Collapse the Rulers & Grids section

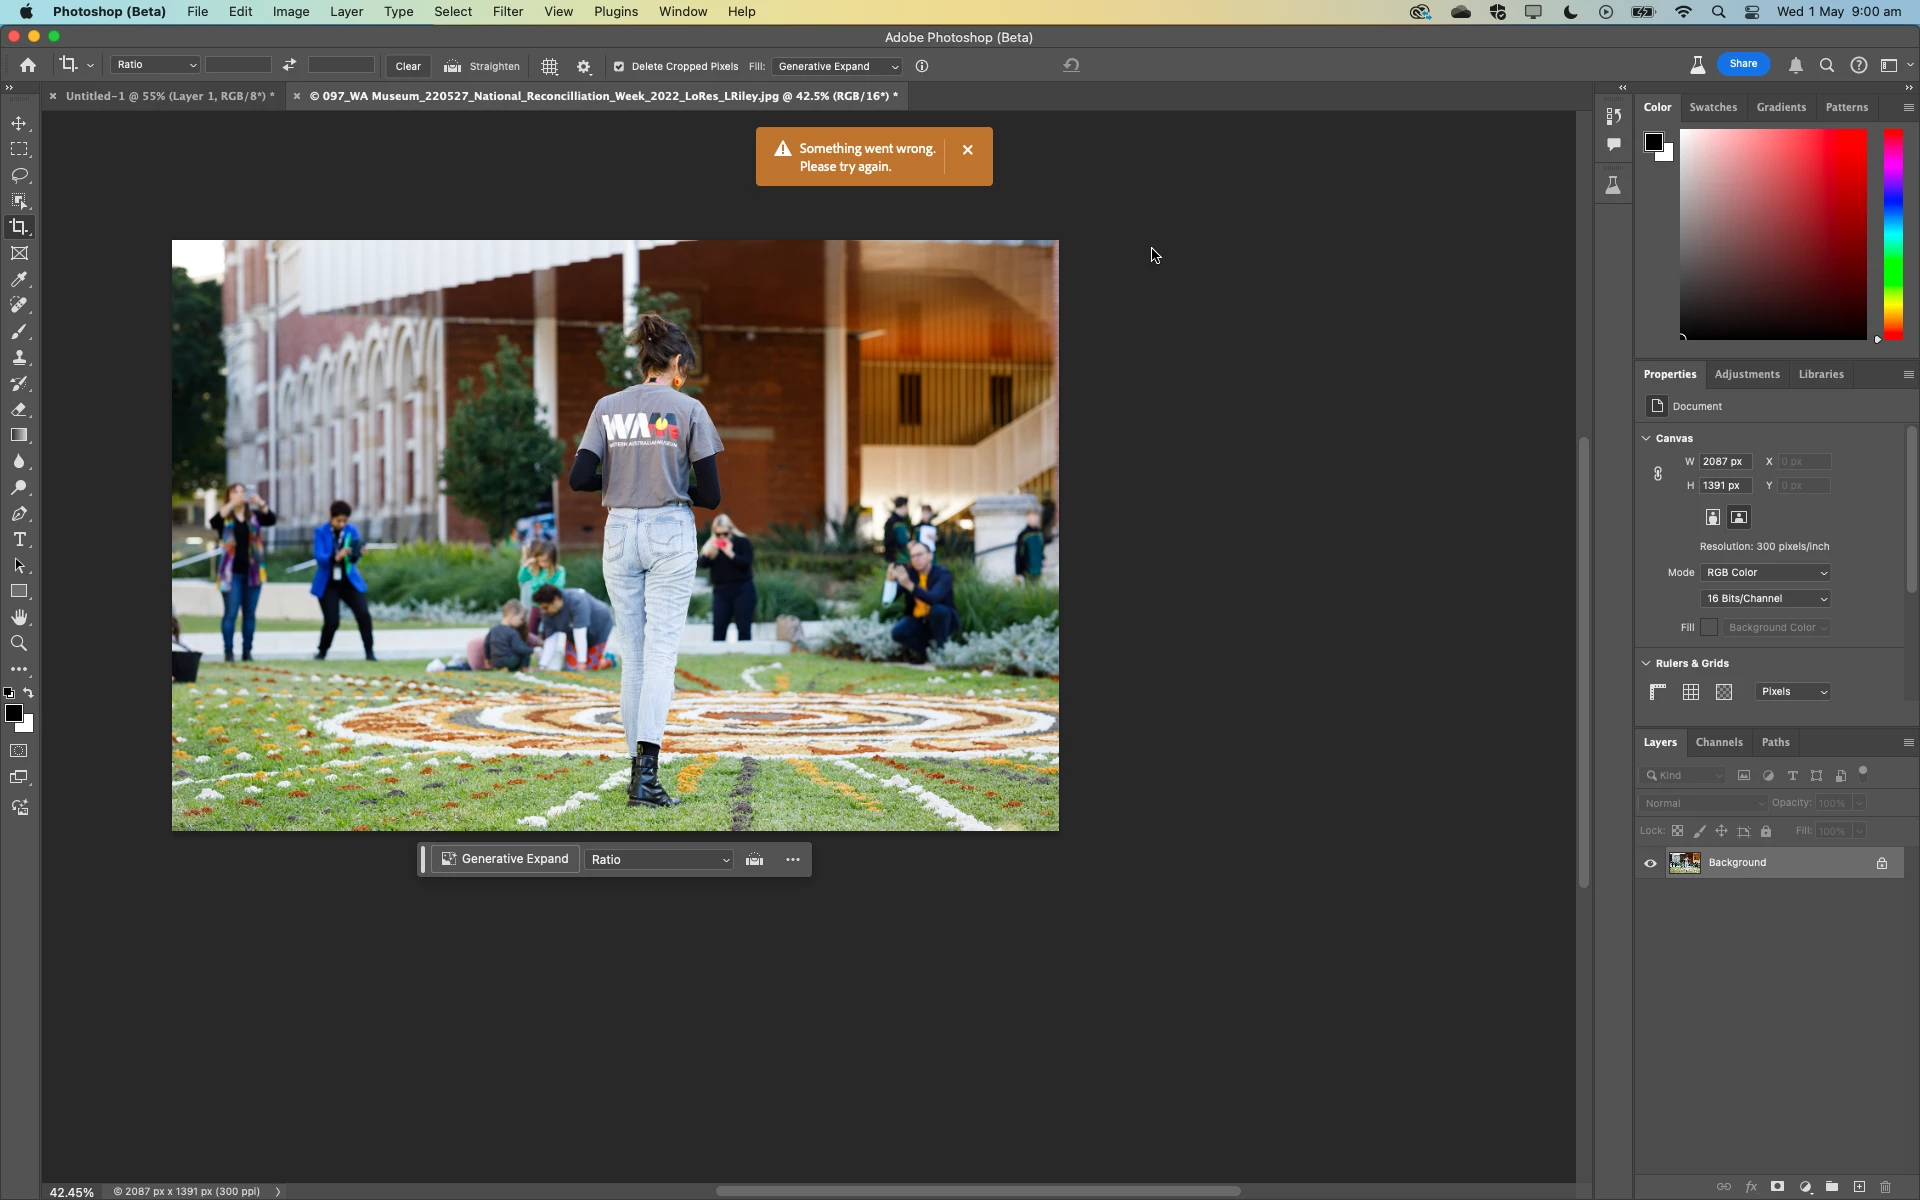coord(1646,663)
